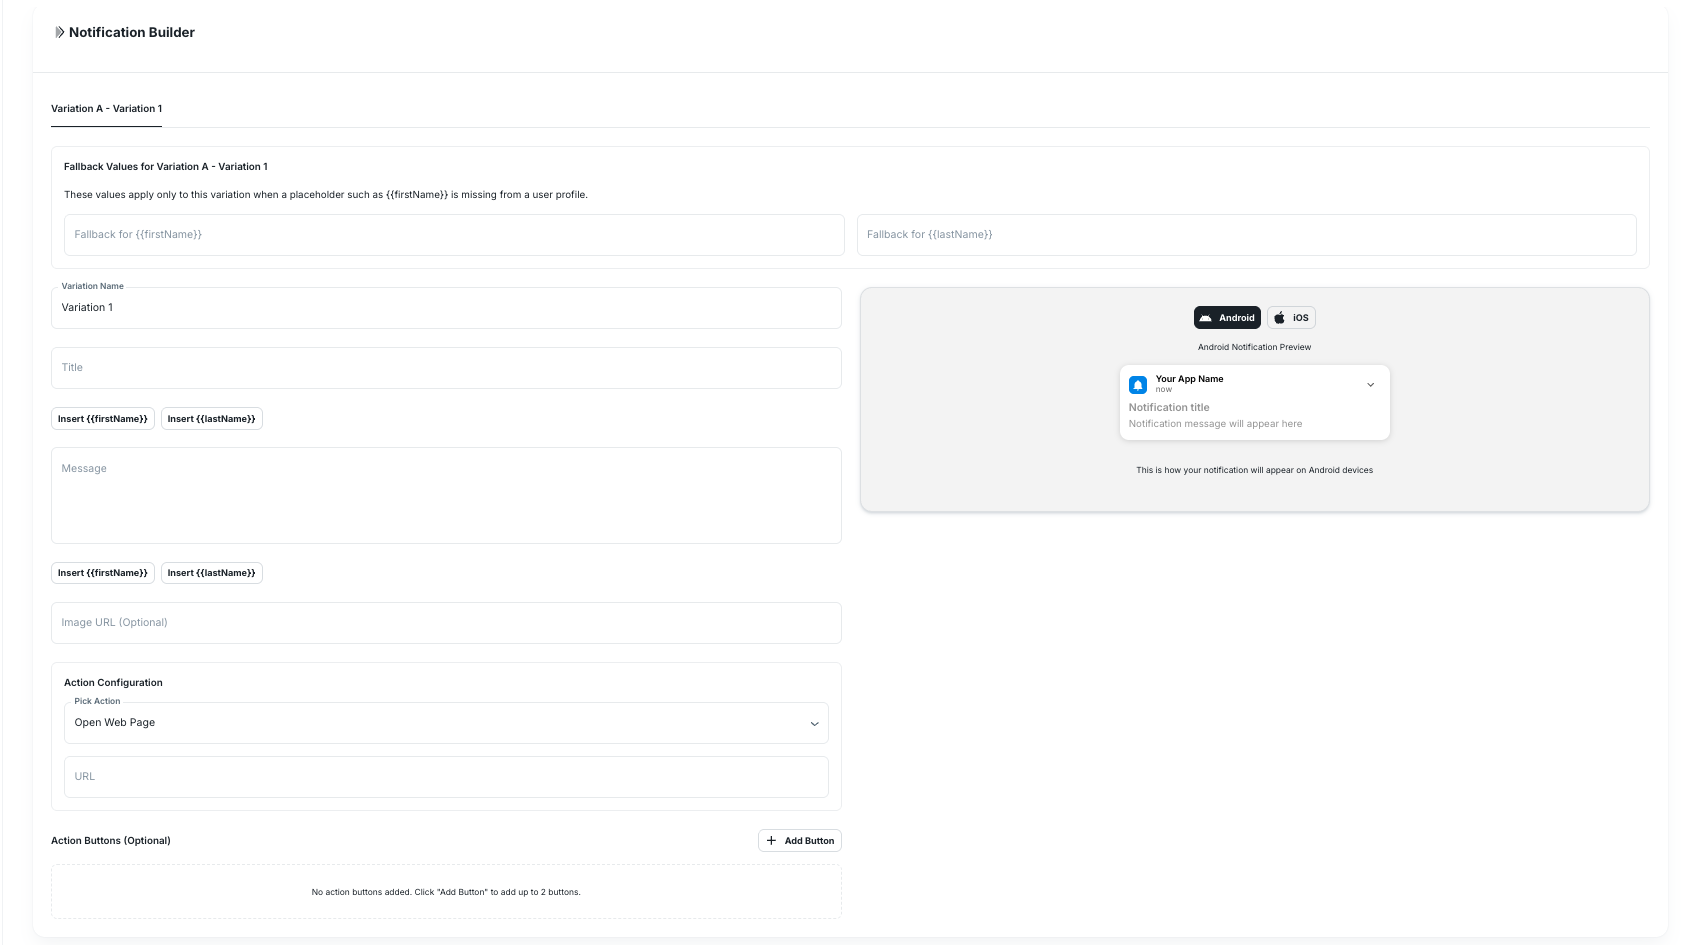The height and width of the screenshot is (945, 1698).
Task: Click the 'Fallback Values for Variation A' heading
Action: [166, 167]
